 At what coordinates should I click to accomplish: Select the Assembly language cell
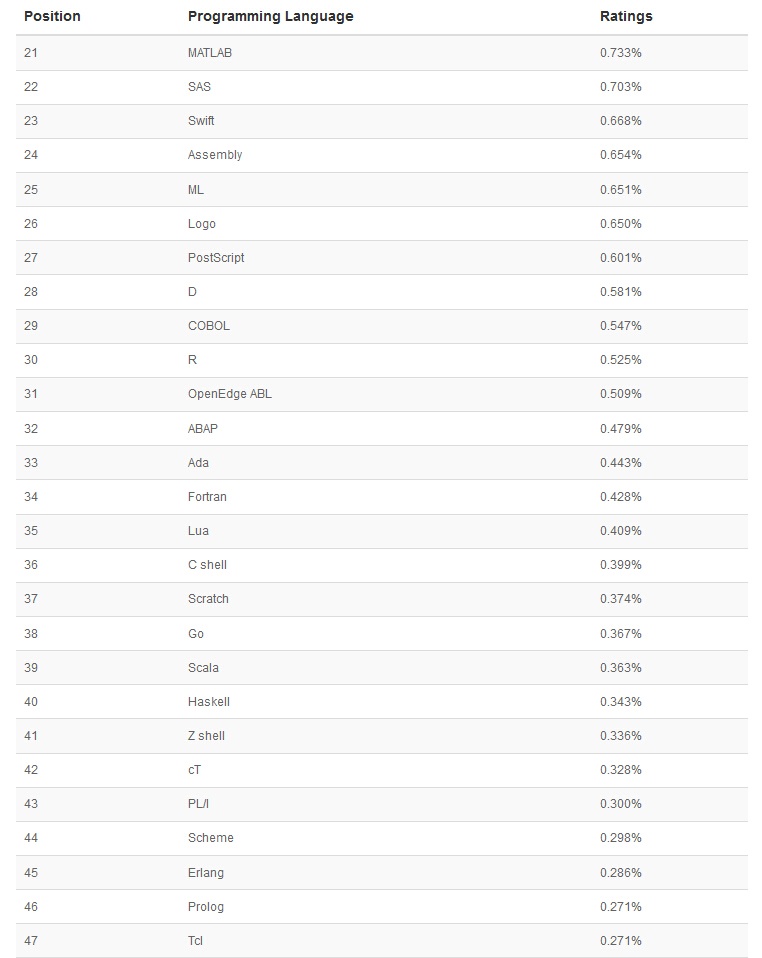click(x=215, y=155)
